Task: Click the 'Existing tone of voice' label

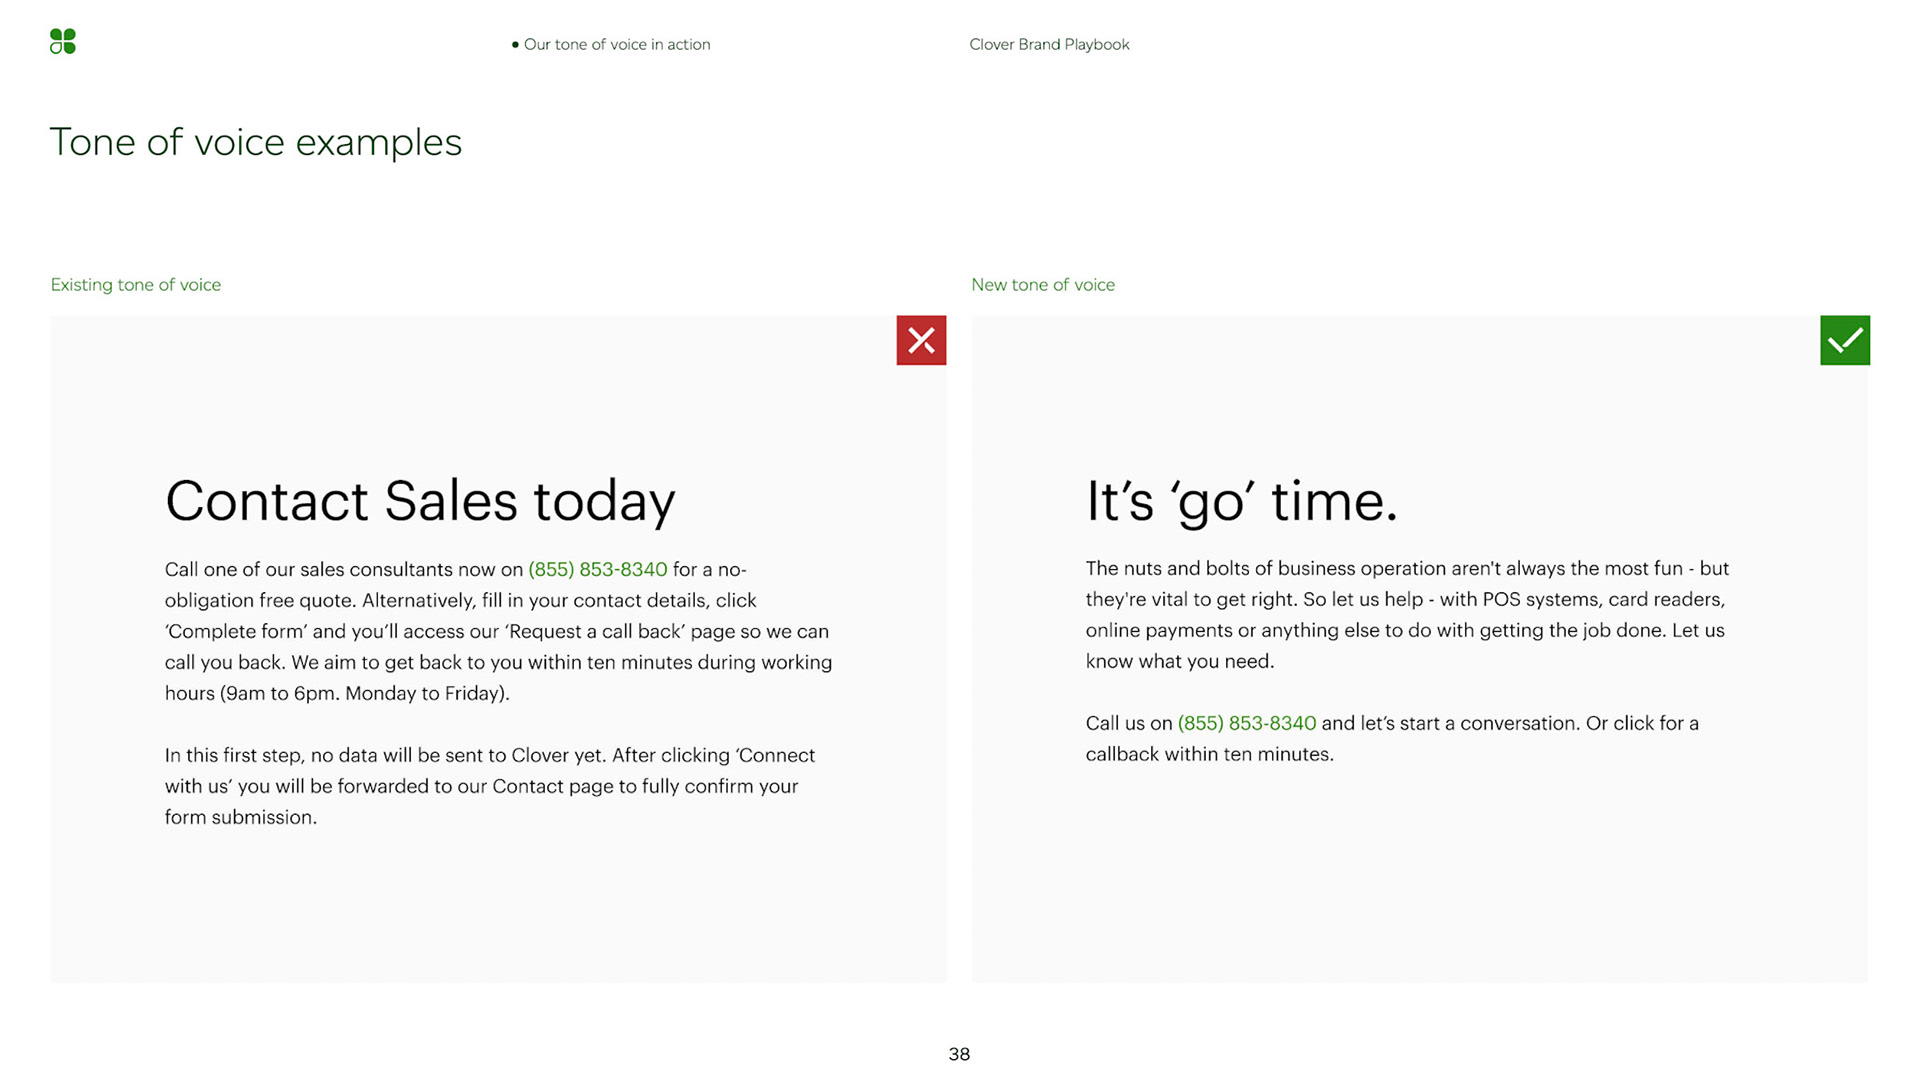Action: tap(136, 284)
